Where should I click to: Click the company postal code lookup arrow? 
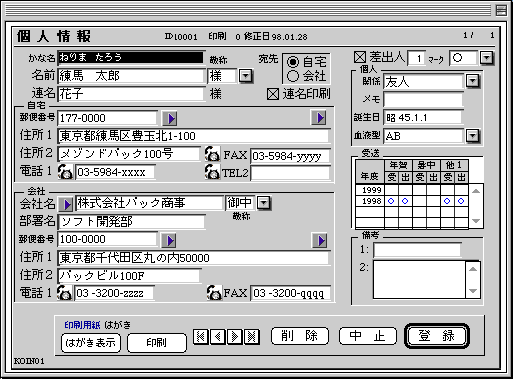tap(169, 240)
